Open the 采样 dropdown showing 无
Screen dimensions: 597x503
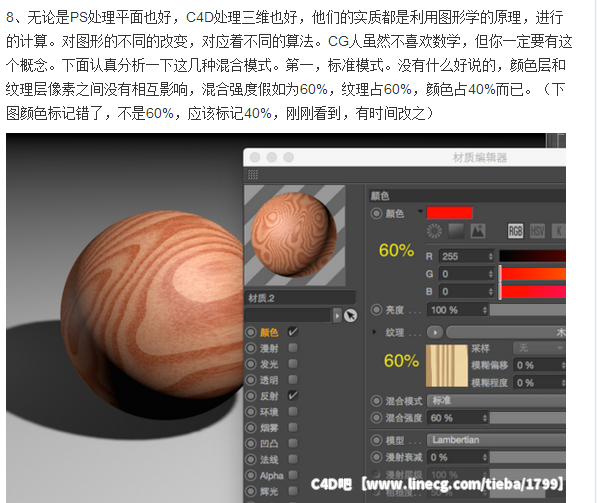click(539, 348)
